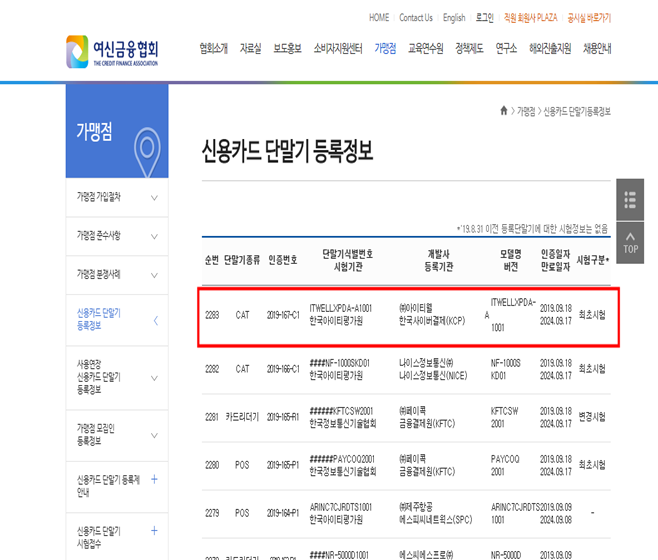Image resolution: width=658 pixels, height=560 pixels.
Task: Open 연구소 menu
Action: coord(506,49)
